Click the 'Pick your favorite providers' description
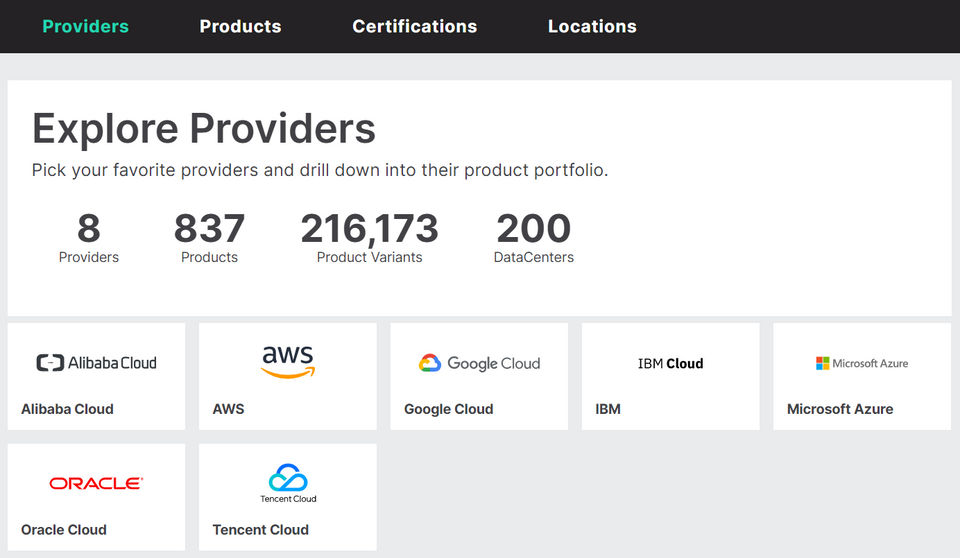Screen dimensions: 960x558 [x=320, y=170]
